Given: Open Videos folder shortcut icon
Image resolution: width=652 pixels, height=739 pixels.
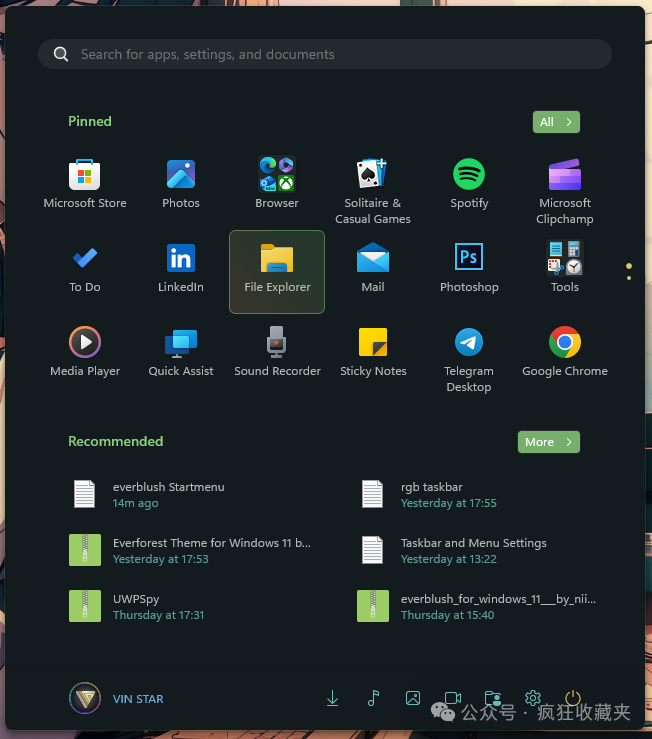Looking at the screenshot, I should click(453, 698).
